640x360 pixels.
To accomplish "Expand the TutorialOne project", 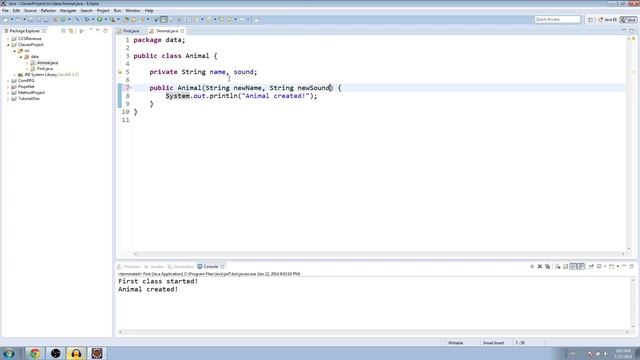I will (8, 99).
